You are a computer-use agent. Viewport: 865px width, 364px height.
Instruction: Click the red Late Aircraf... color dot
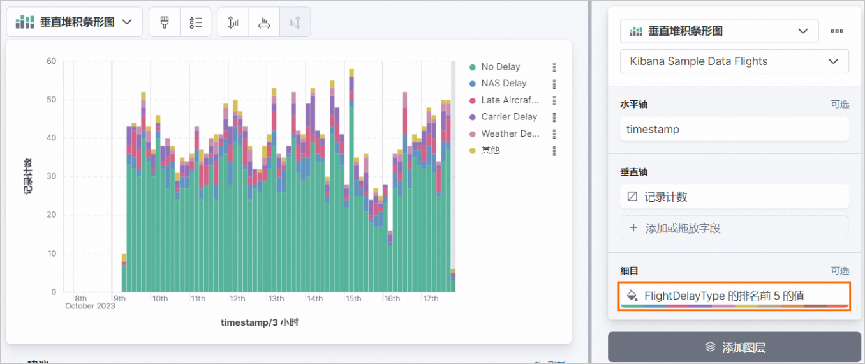(x=472, y=100)
